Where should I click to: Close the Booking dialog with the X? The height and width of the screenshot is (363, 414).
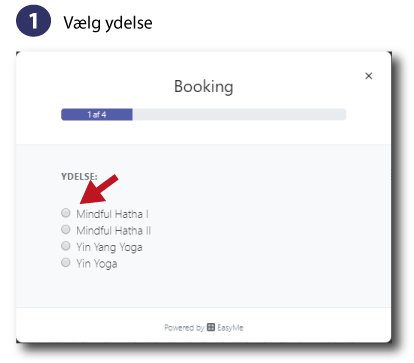[x=368, y=76]
